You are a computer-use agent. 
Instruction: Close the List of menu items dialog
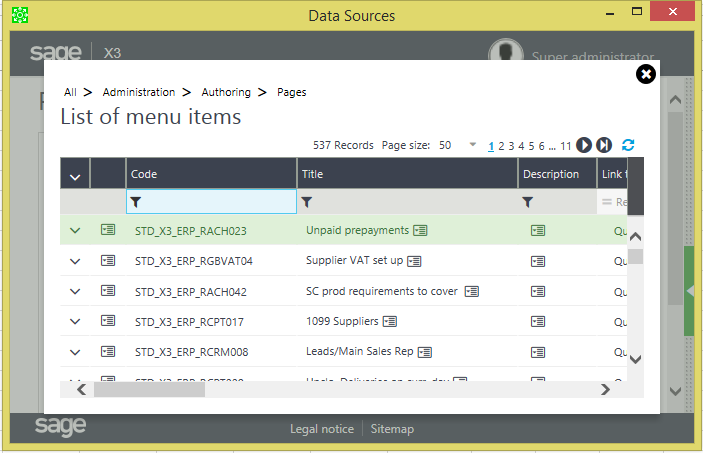tap(646, 74)
